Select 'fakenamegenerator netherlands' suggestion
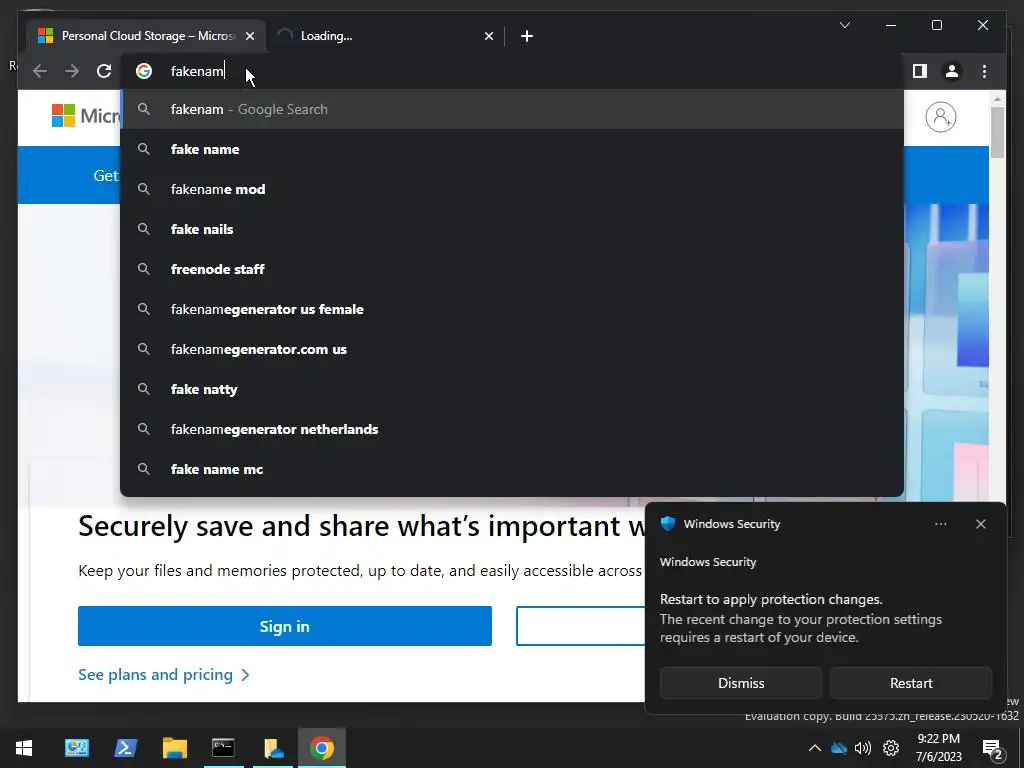Image resolution: width=1024 pixels, height=768 pixels. [512, 429]
